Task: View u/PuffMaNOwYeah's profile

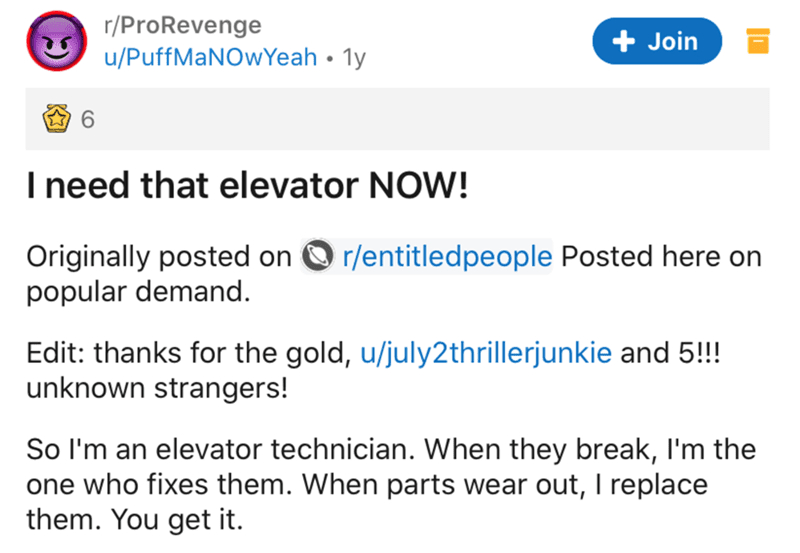Action: click(210, 57)
